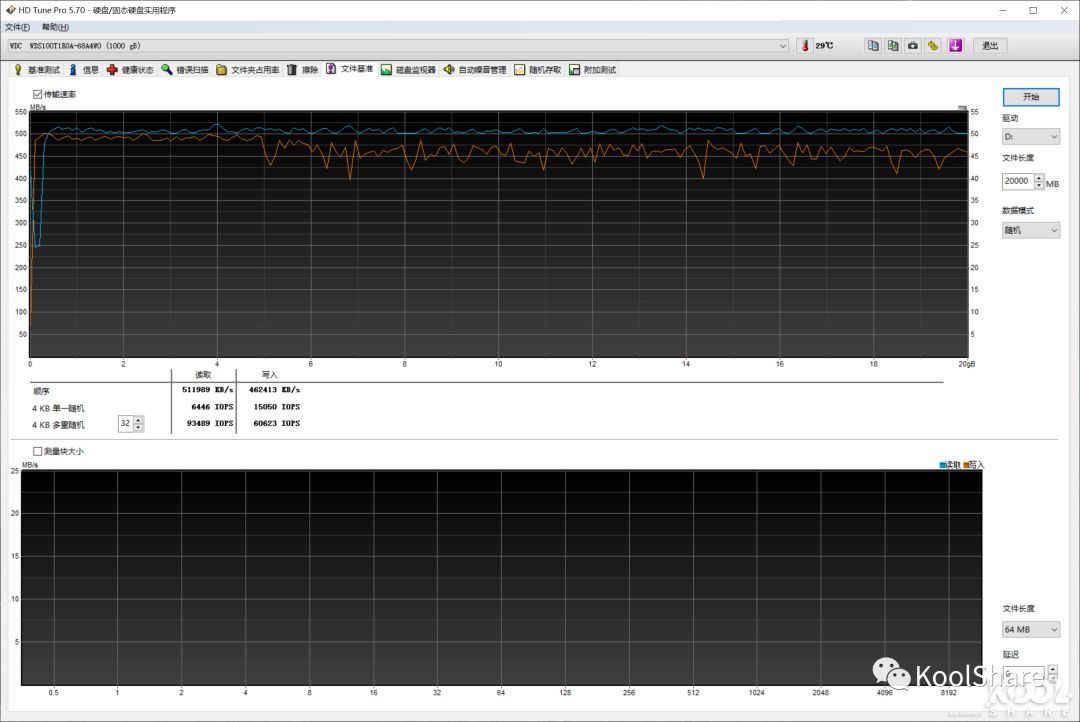1080x722 pixels.
Task: Decrease the queue depth 32 stepper
Action: pos(138,427)
